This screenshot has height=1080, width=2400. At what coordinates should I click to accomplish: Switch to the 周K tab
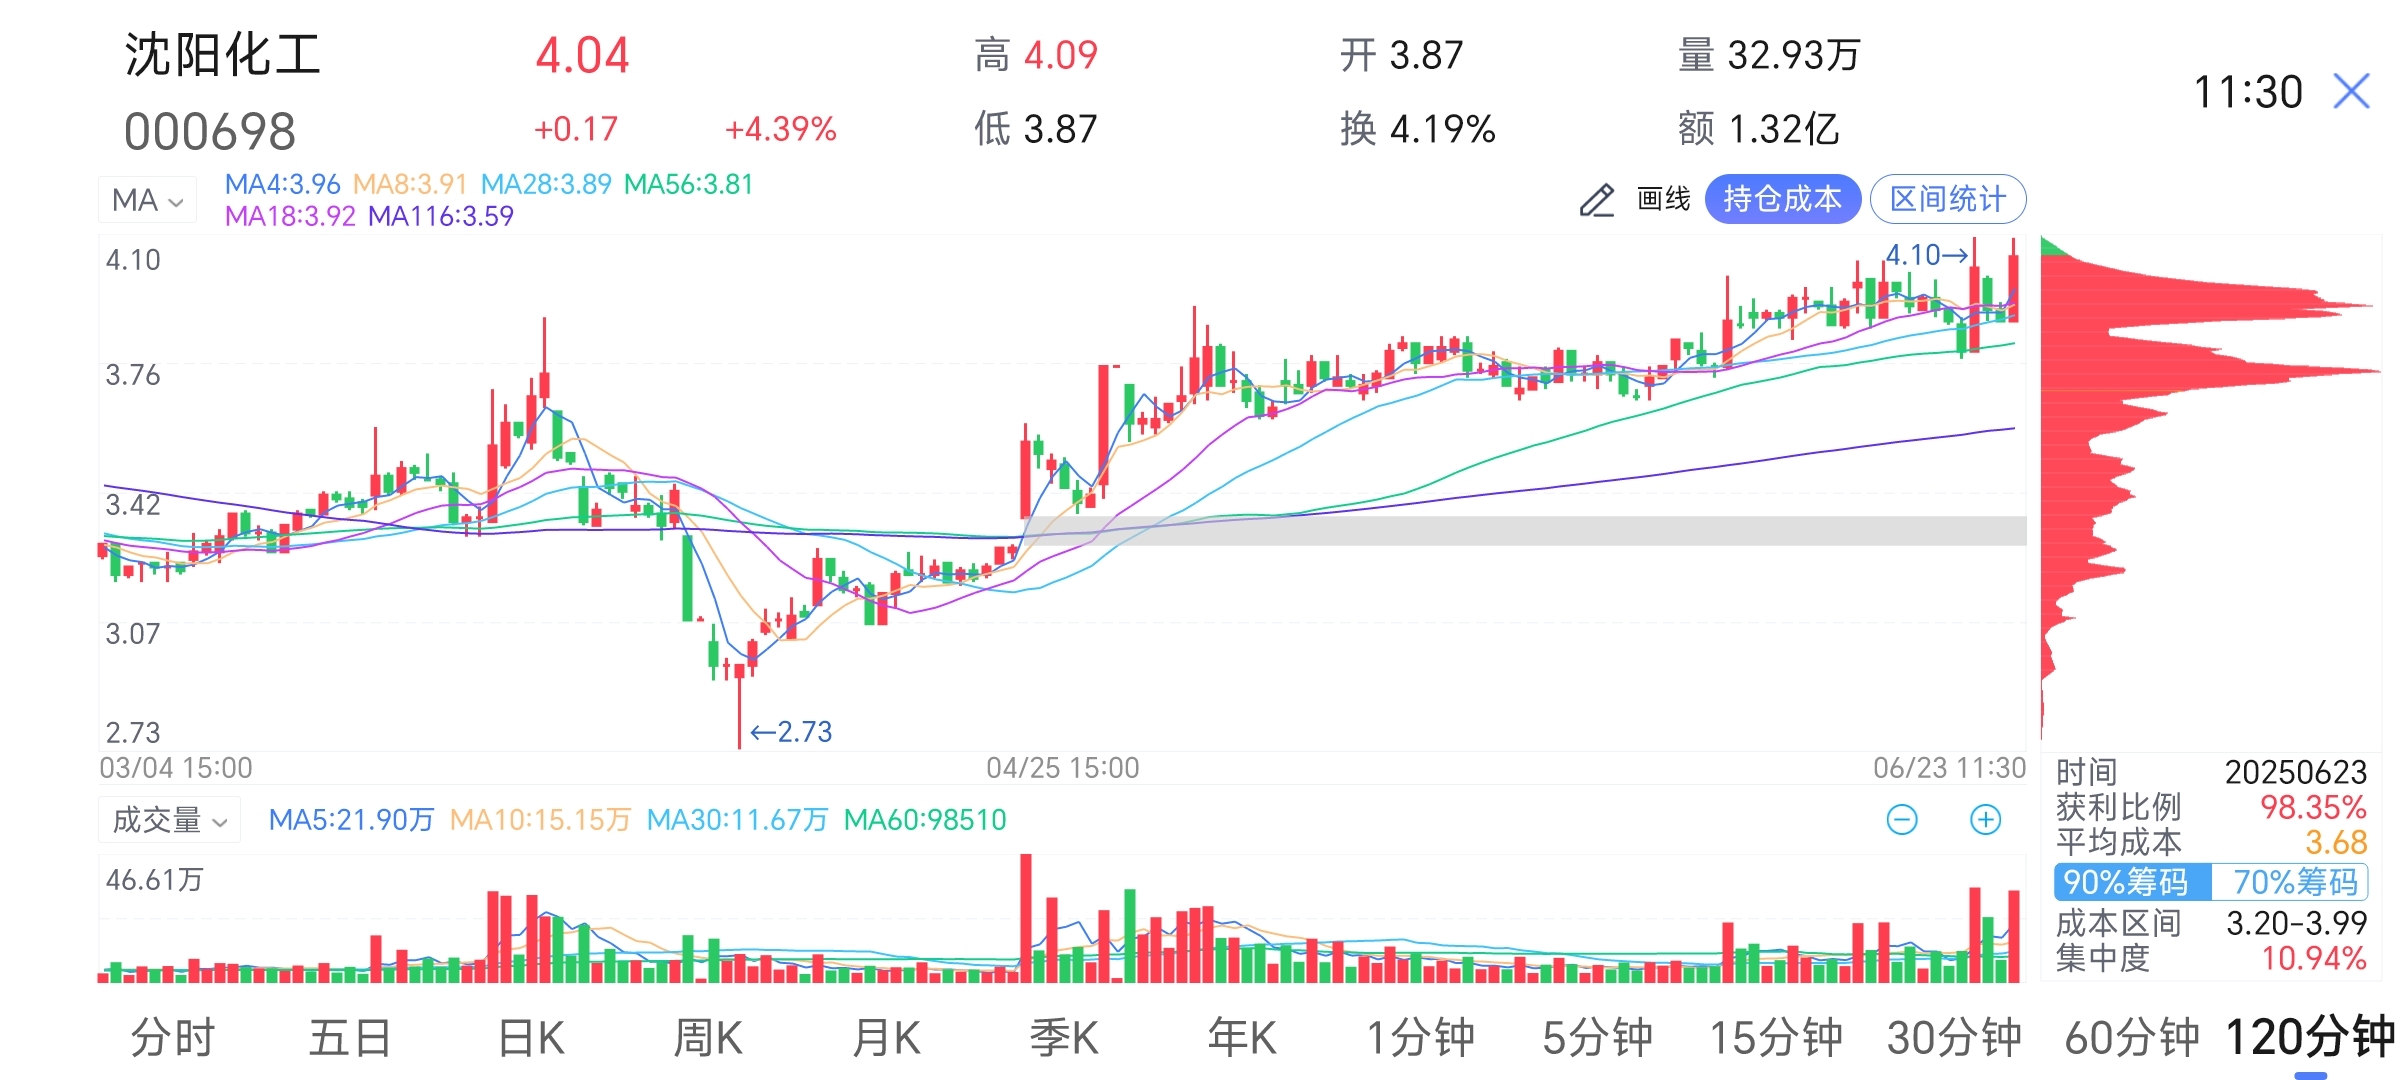708,1038
